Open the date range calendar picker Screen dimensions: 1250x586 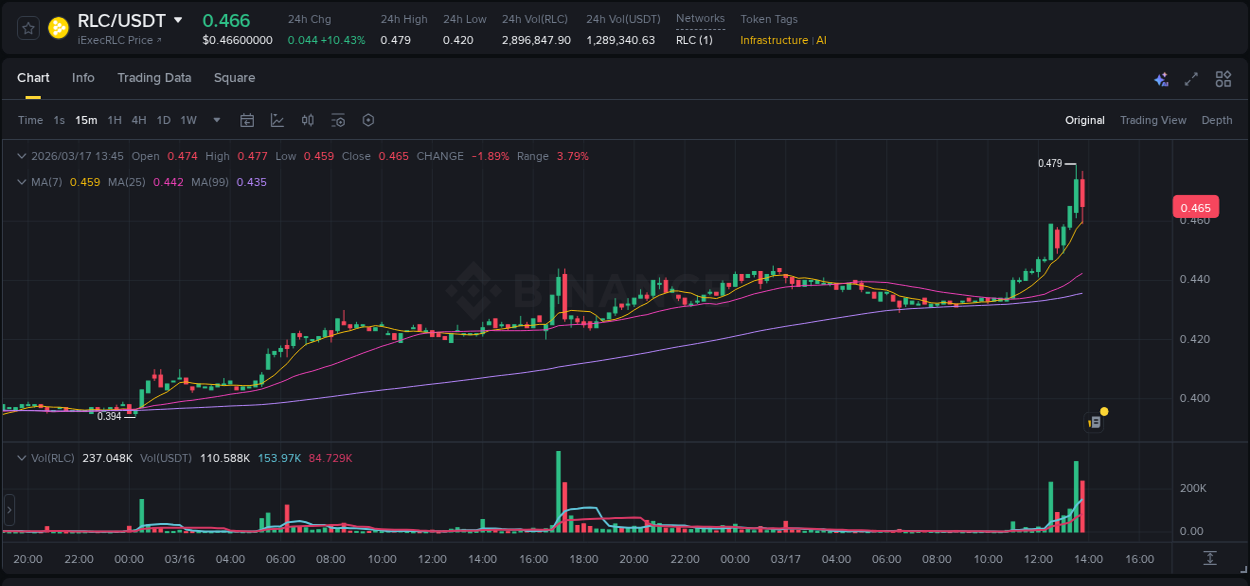(247, 120)
